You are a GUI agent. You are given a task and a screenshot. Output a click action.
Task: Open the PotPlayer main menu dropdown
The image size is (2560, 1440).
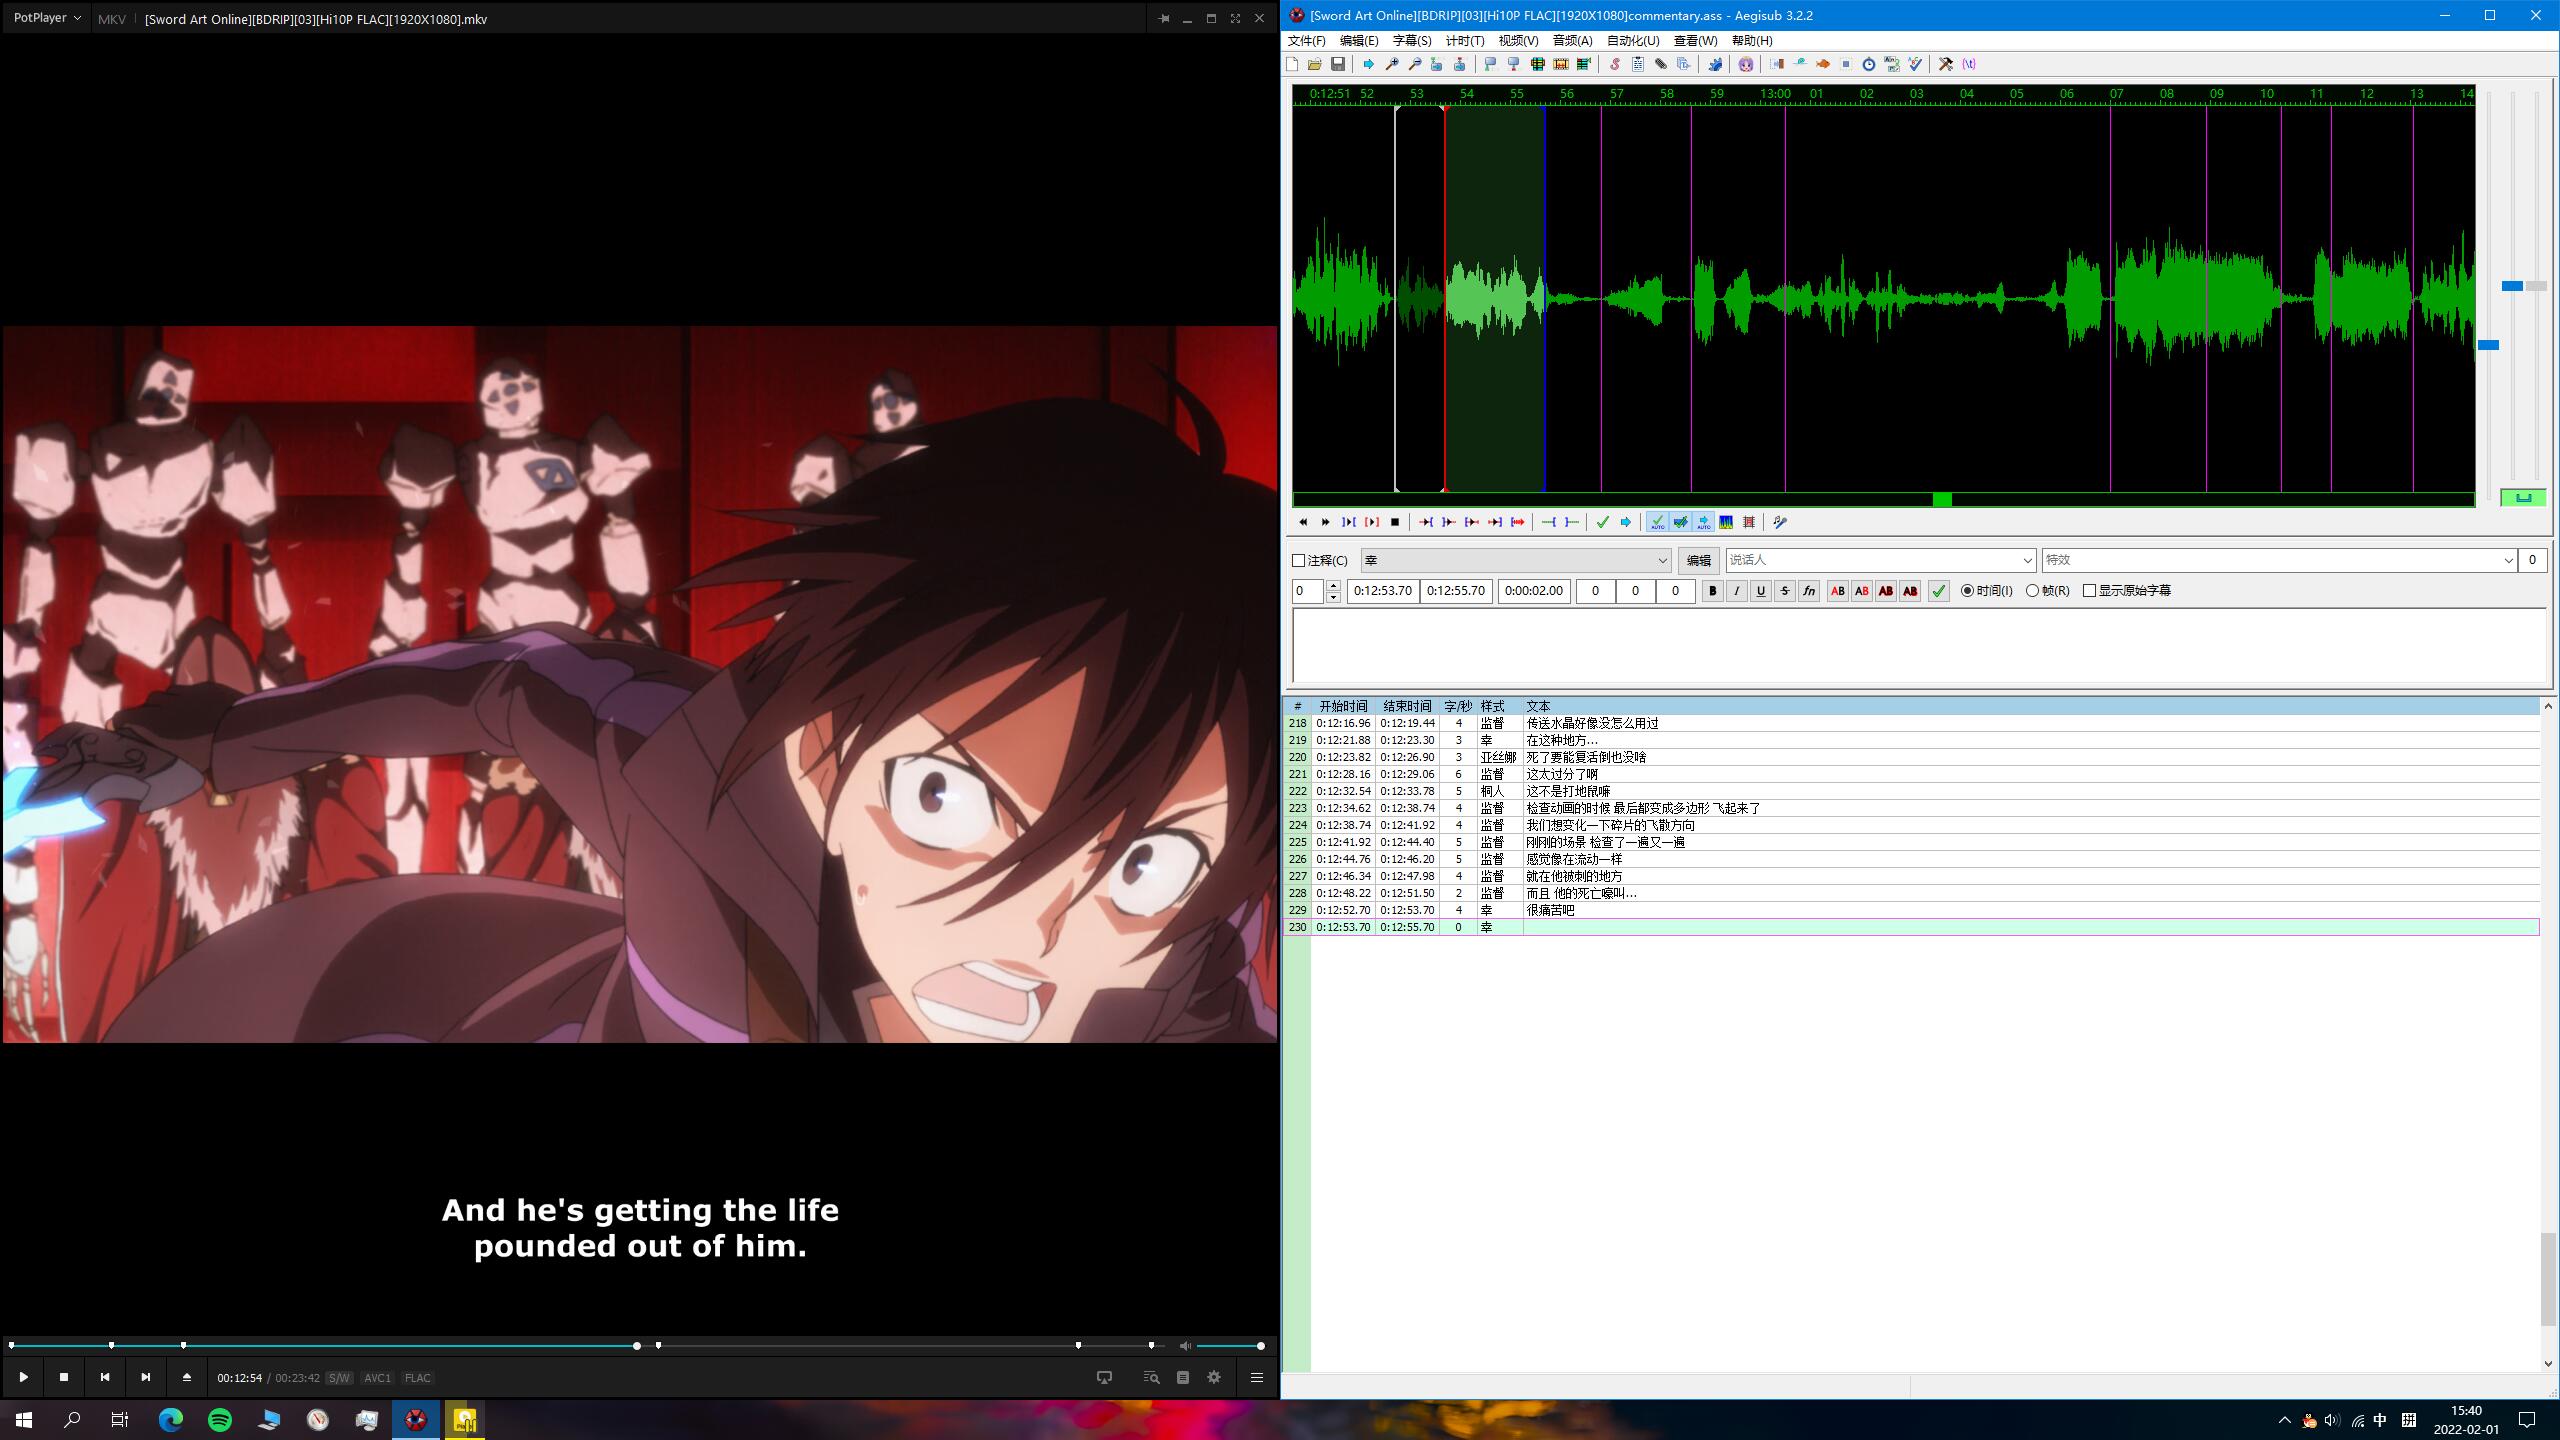(47, 18)
